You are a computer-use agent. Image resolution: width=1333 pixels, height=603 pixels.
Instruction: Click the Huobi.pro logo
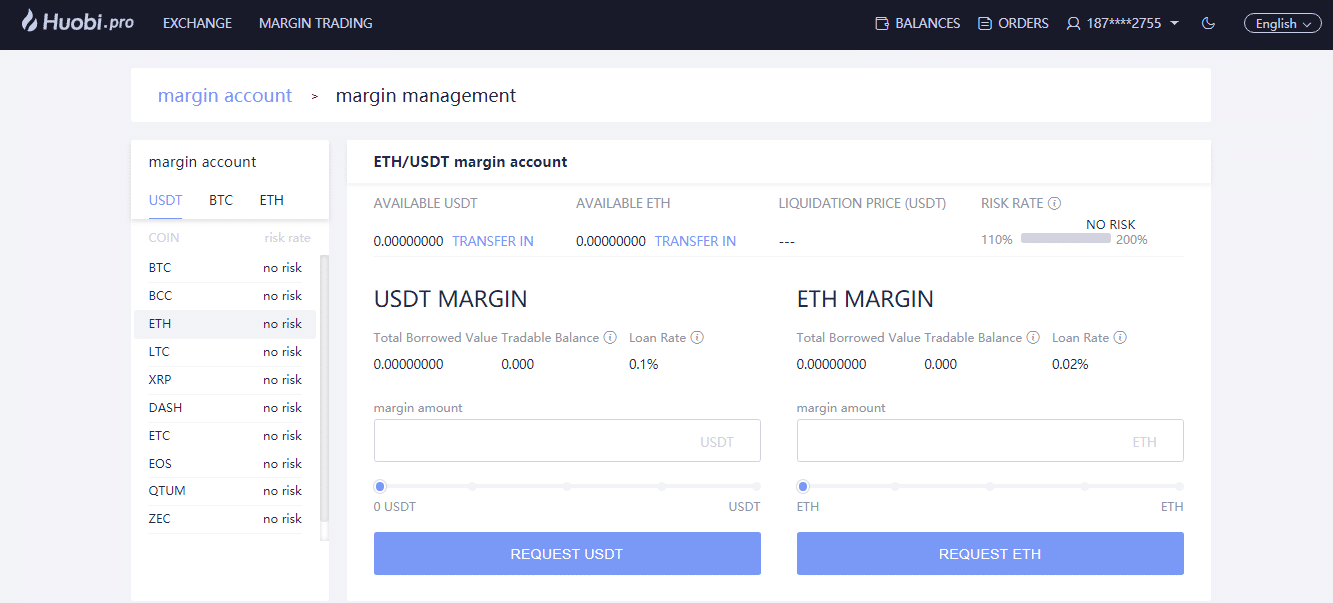[x=76, y=22]
